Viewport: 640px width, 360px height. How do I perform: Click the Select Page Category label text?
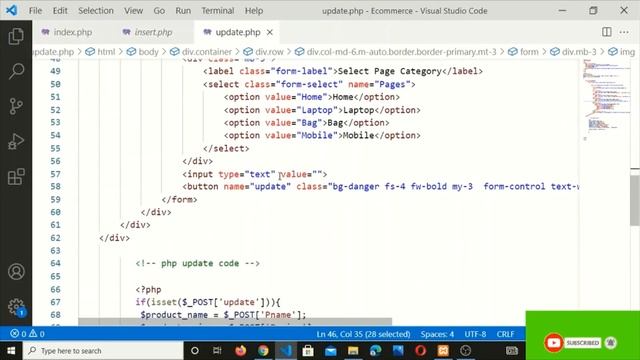click(x=389, y=71)
